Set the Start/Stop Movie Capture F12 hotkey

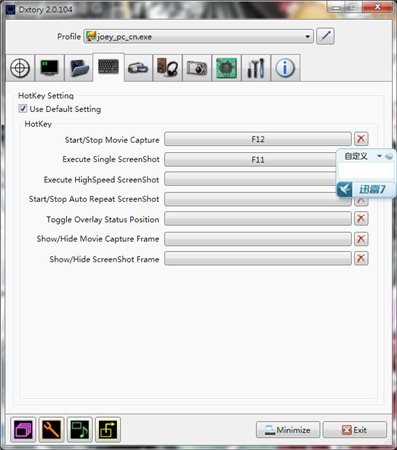click(x=258, y=139)
